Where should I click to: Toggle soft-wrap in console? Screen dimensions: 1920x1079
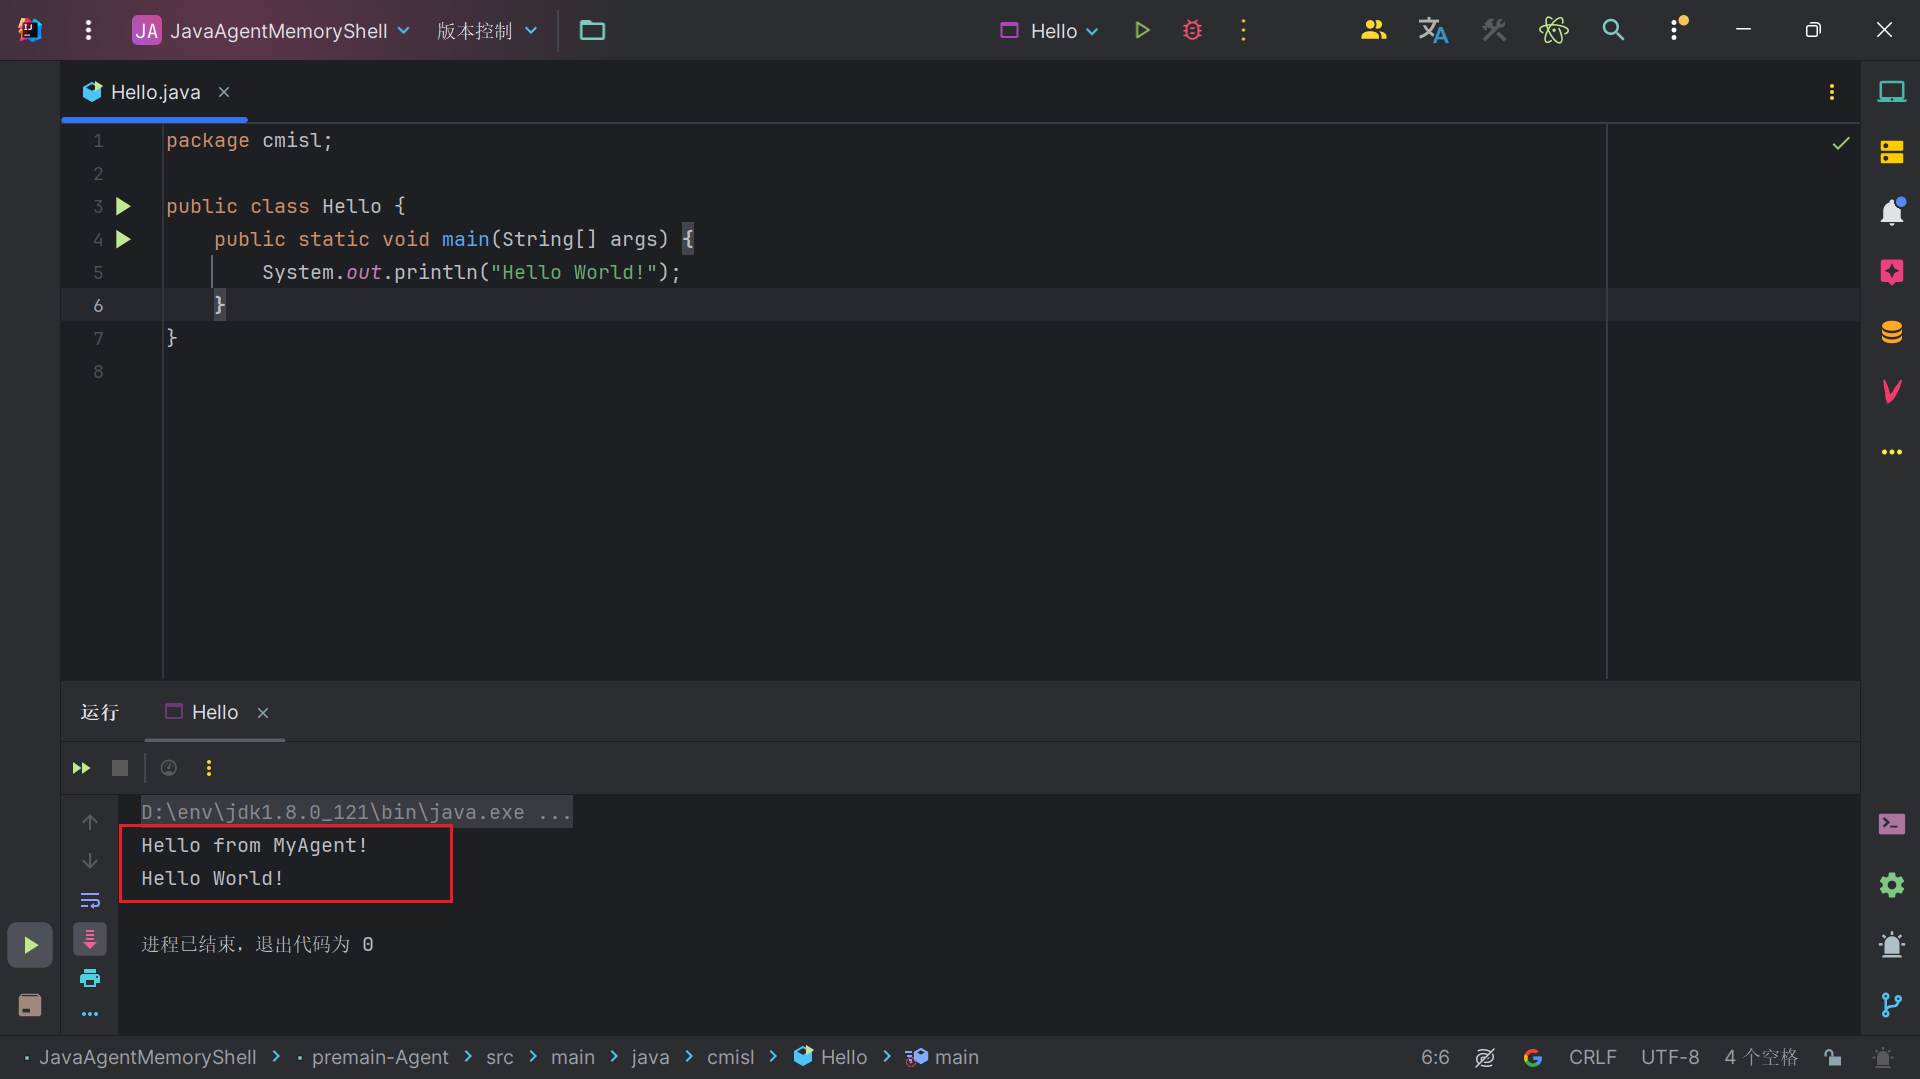tap(90, 900)
